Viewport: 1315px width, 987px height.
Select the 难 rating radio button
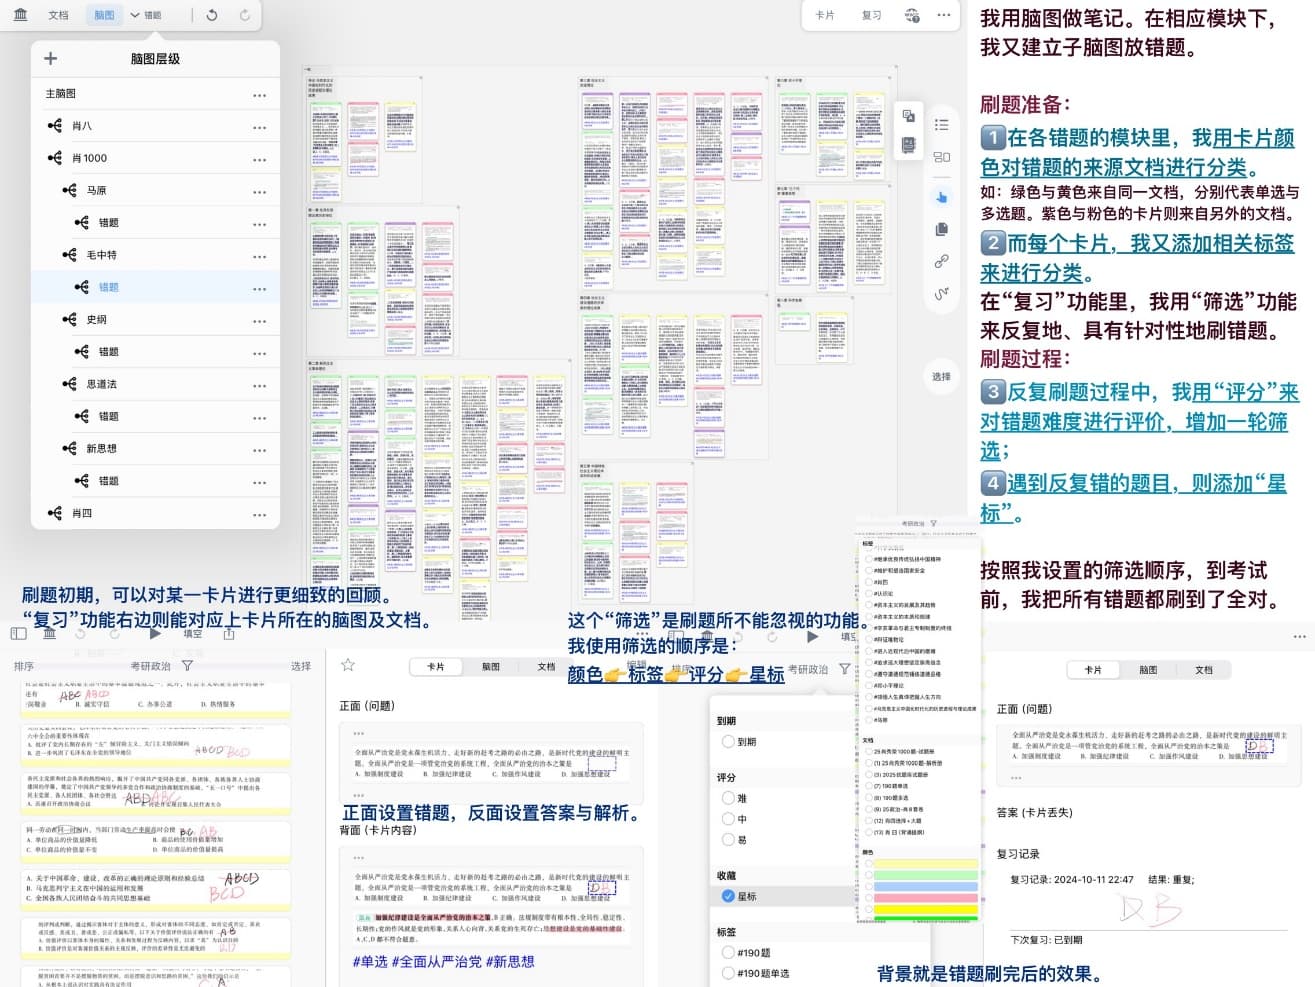pyautogui.click(x=728, y=798)
